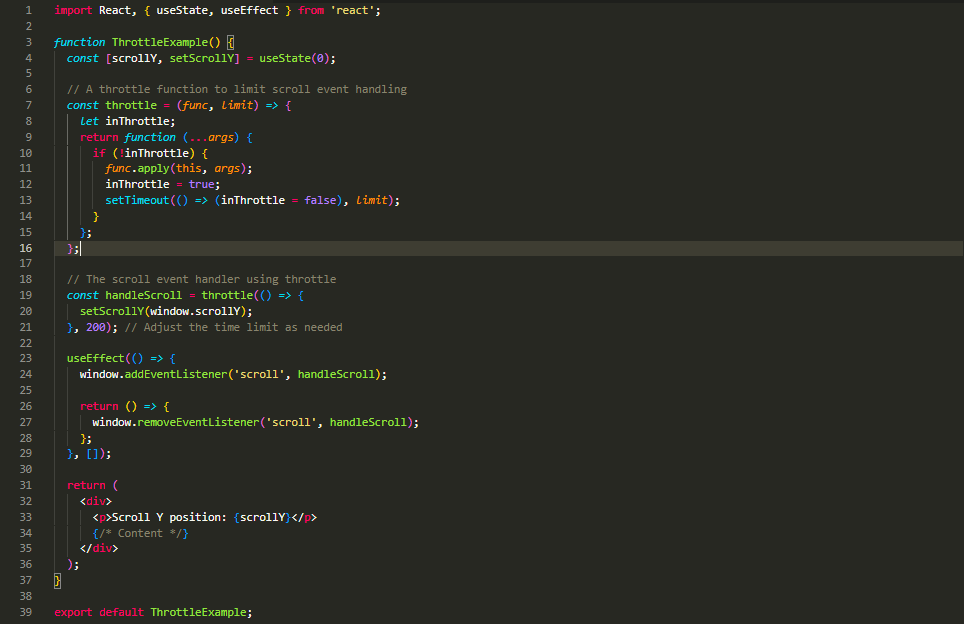The height and width of the screenshot is (624, 964).
Task: Click 'func.apply(this, args)' on line 11
Action: coord(175,168)
